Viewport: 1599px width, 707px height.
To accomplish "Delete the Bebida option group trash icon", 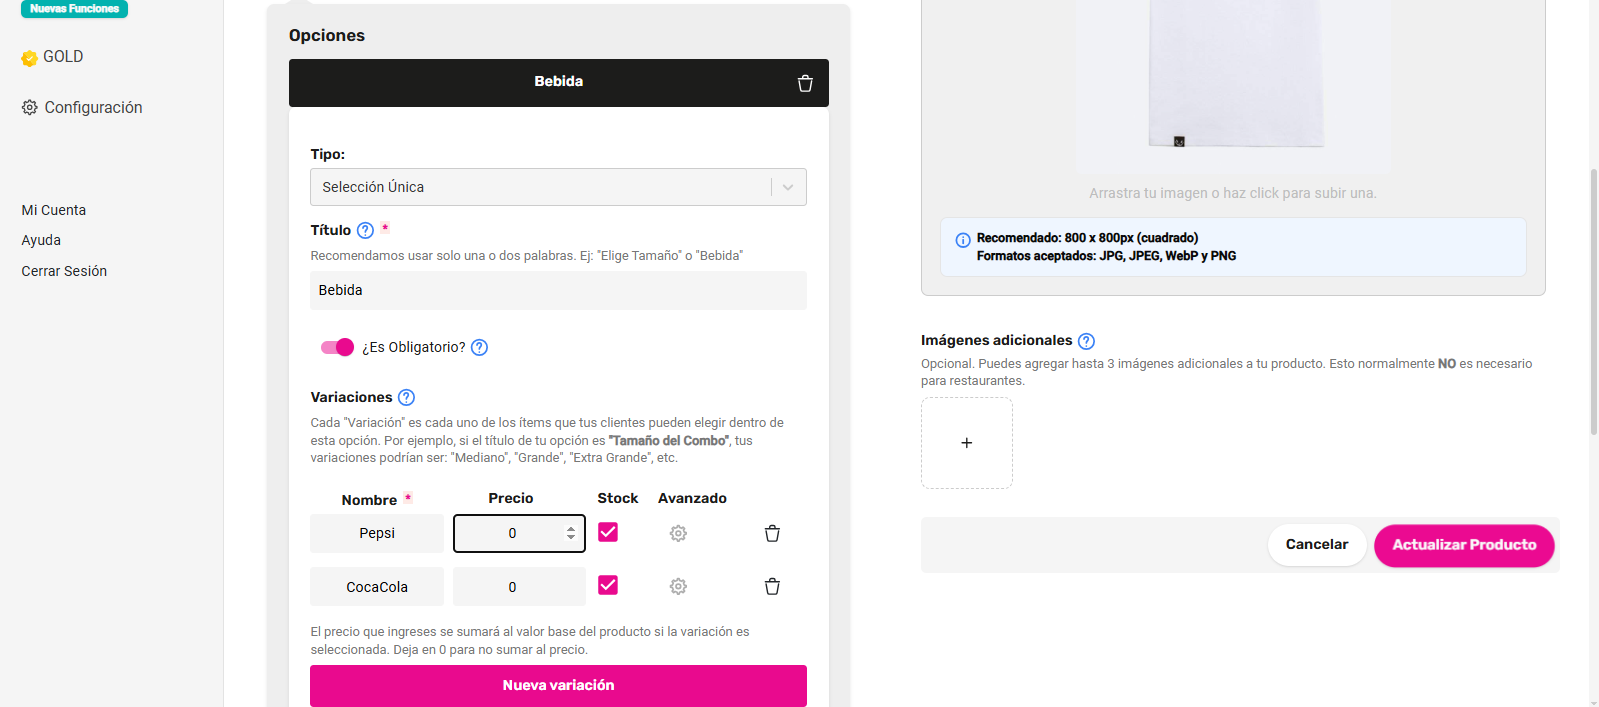I will tap(805, 83).
